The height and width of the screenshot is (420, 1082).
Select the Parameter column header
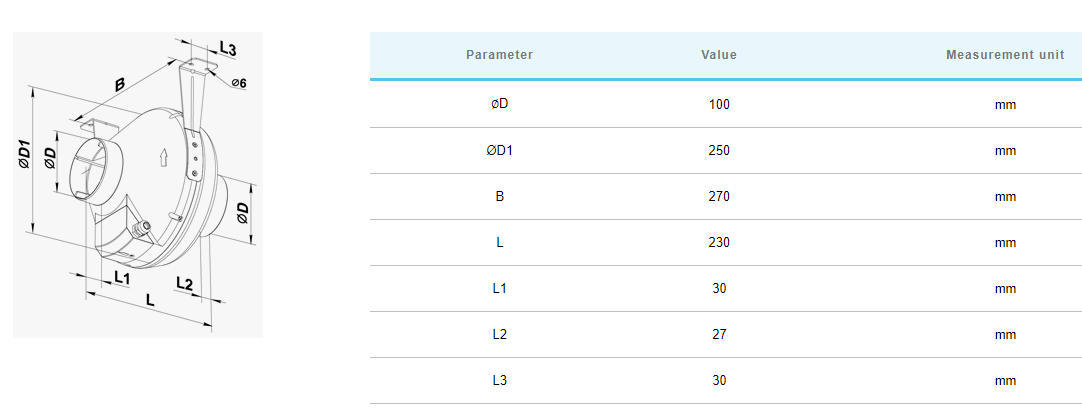point(500,55)
